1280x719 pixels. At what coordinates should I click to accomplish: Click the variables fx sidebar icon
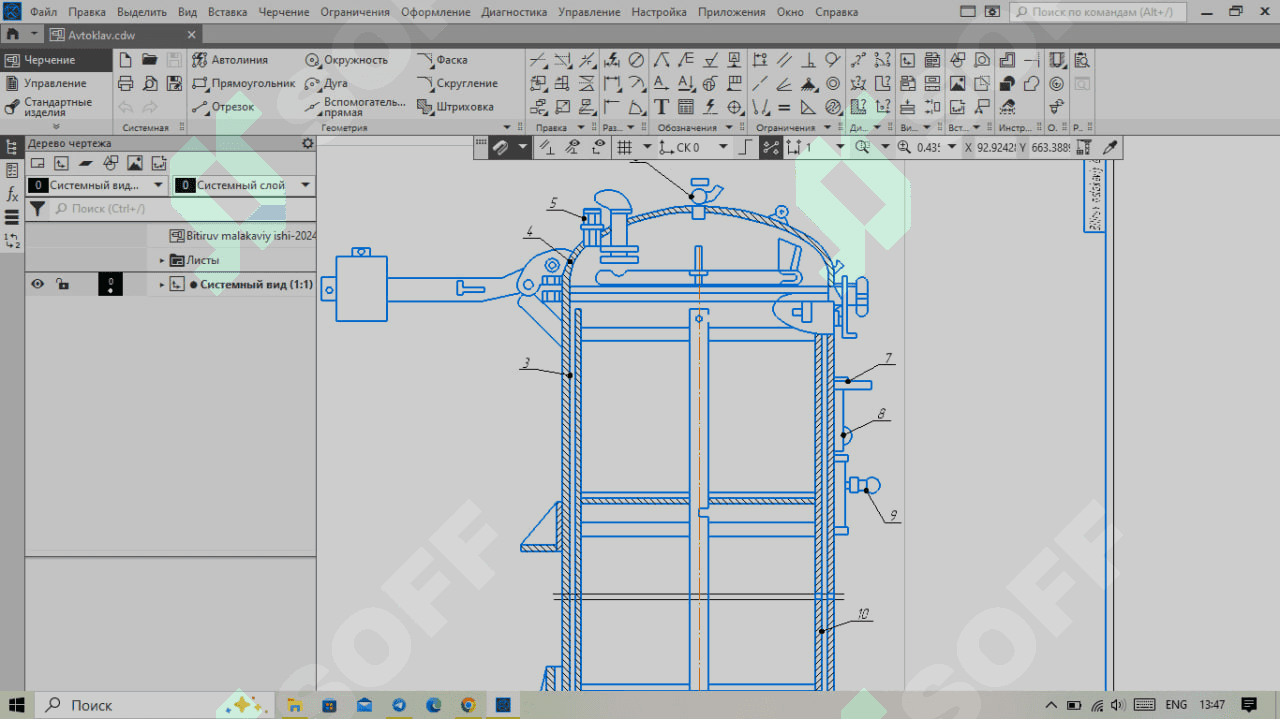[12, 193]
